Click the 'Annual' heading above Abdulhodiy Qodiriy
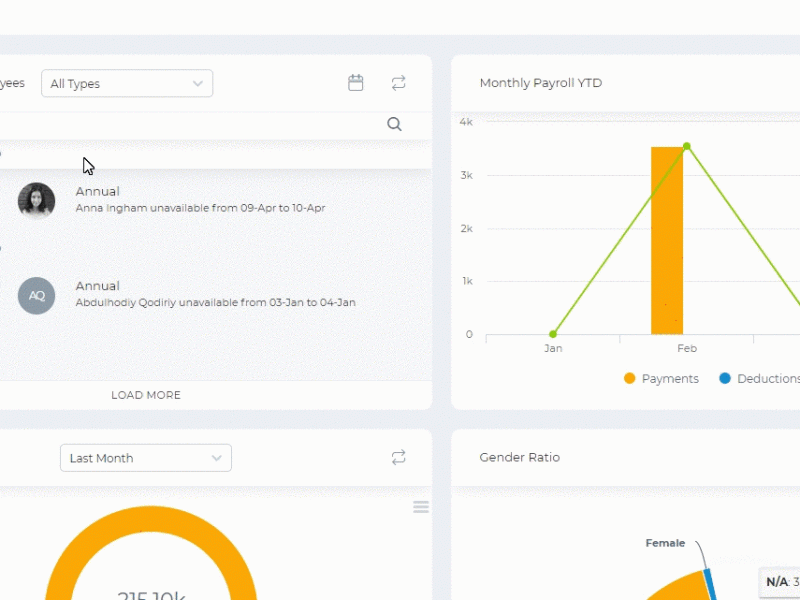Screen dimensions: 800x600 coord(97,286)
